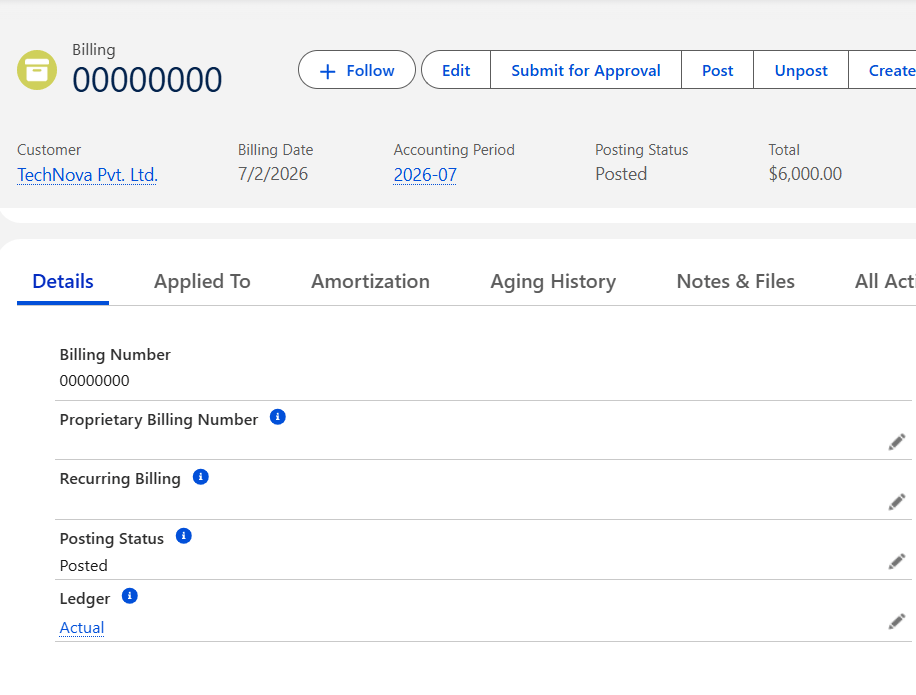Click the Post button
This screenshot has width=916, height=695.
click(717, 70)
